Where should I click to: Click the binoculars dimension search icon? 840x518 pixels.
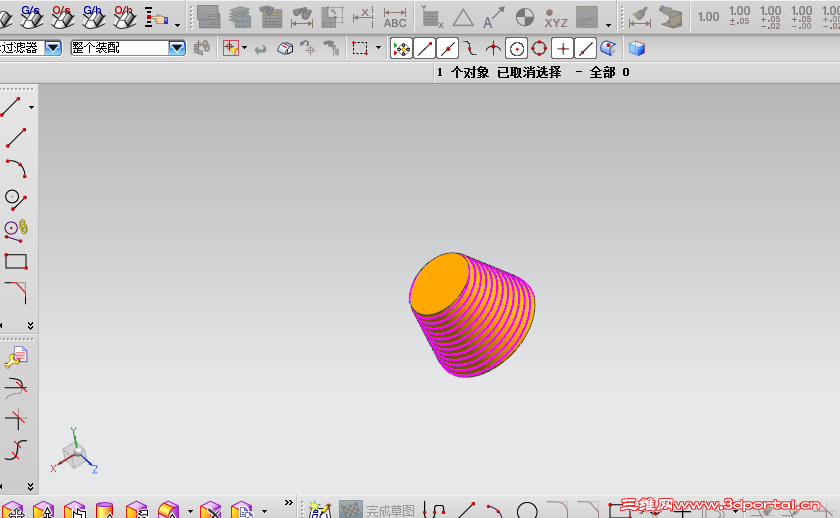302,17
